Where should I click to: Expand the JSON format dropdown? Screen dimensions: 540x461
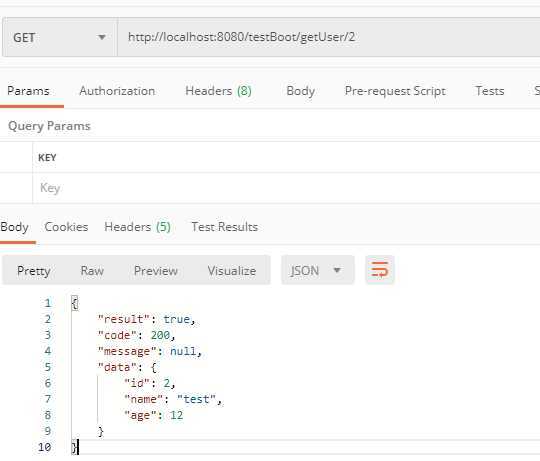[x=318, y=270]
